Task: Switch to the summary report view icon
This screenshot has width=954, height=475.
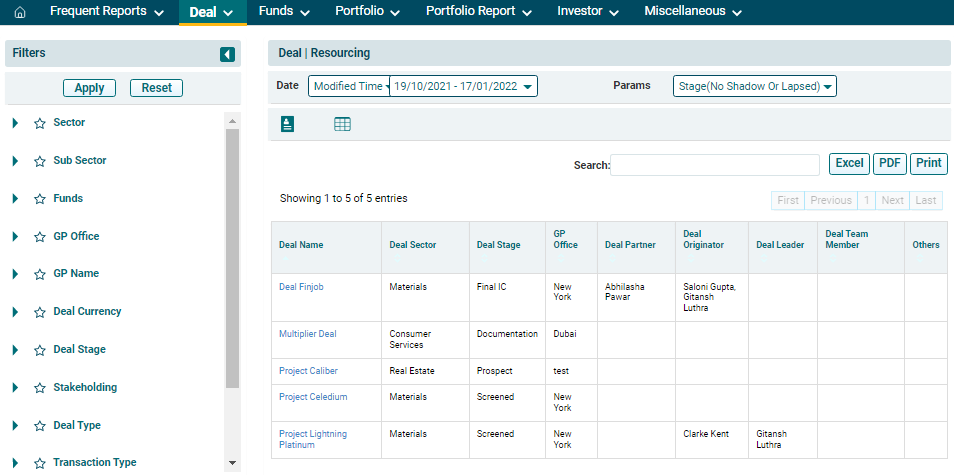Action: 288,124
